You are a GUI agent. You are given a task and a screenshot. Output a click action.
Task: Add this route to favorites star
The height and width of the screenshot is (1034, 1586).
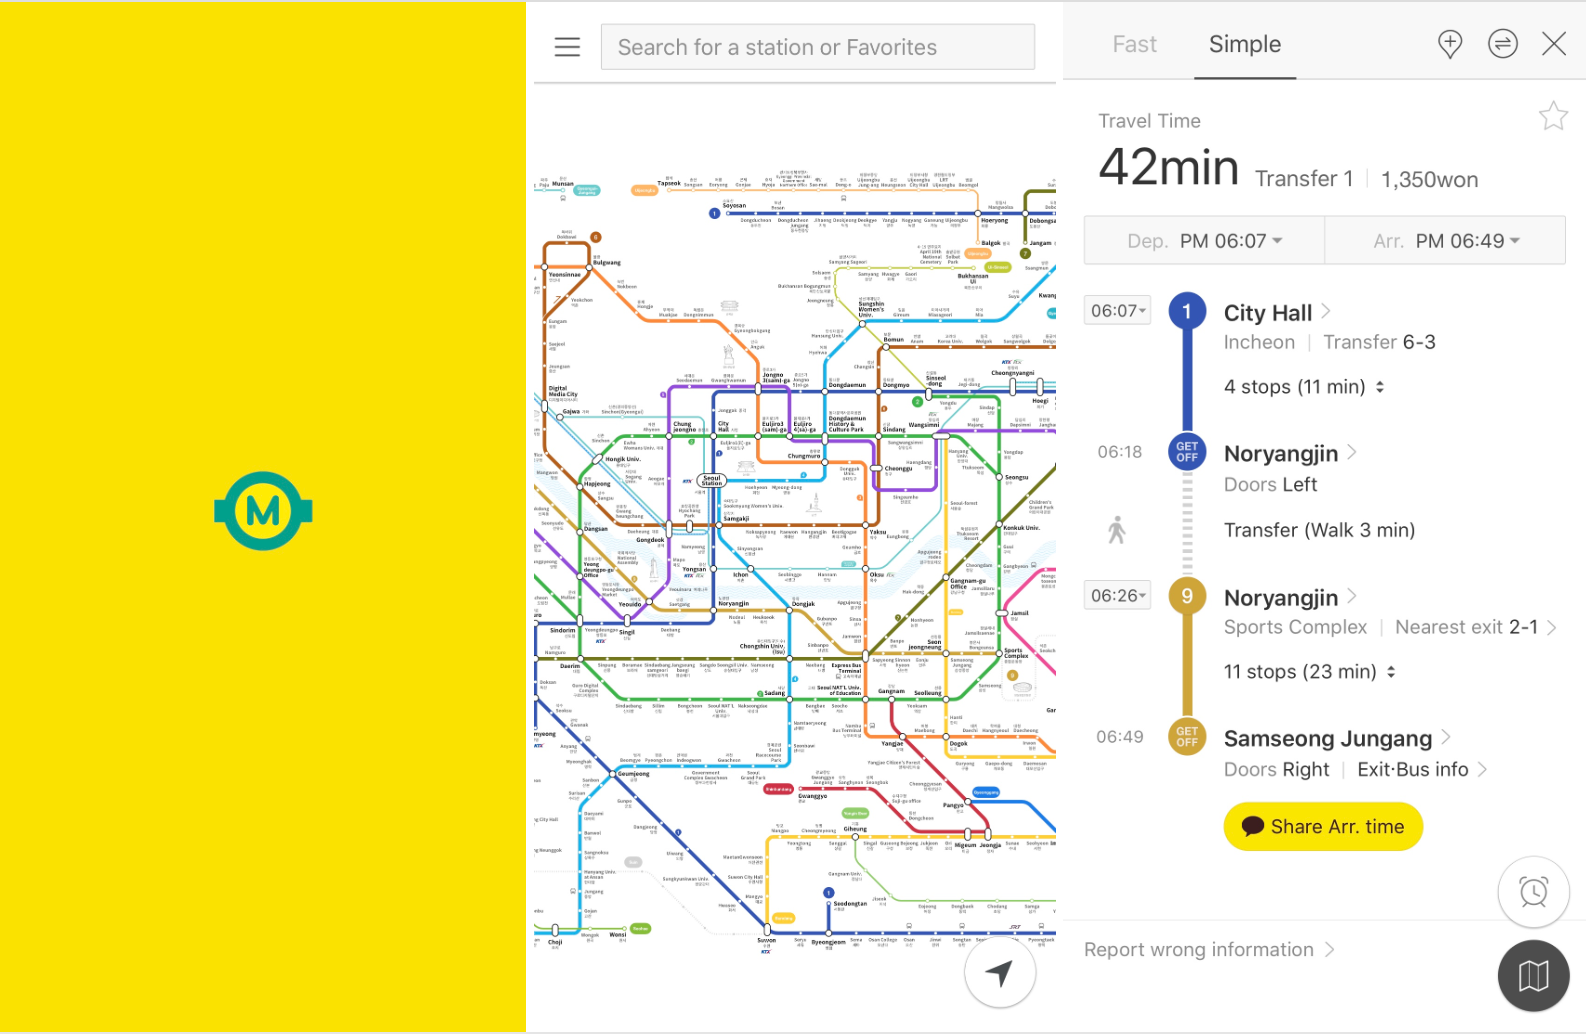click(x=1553, y=117)
